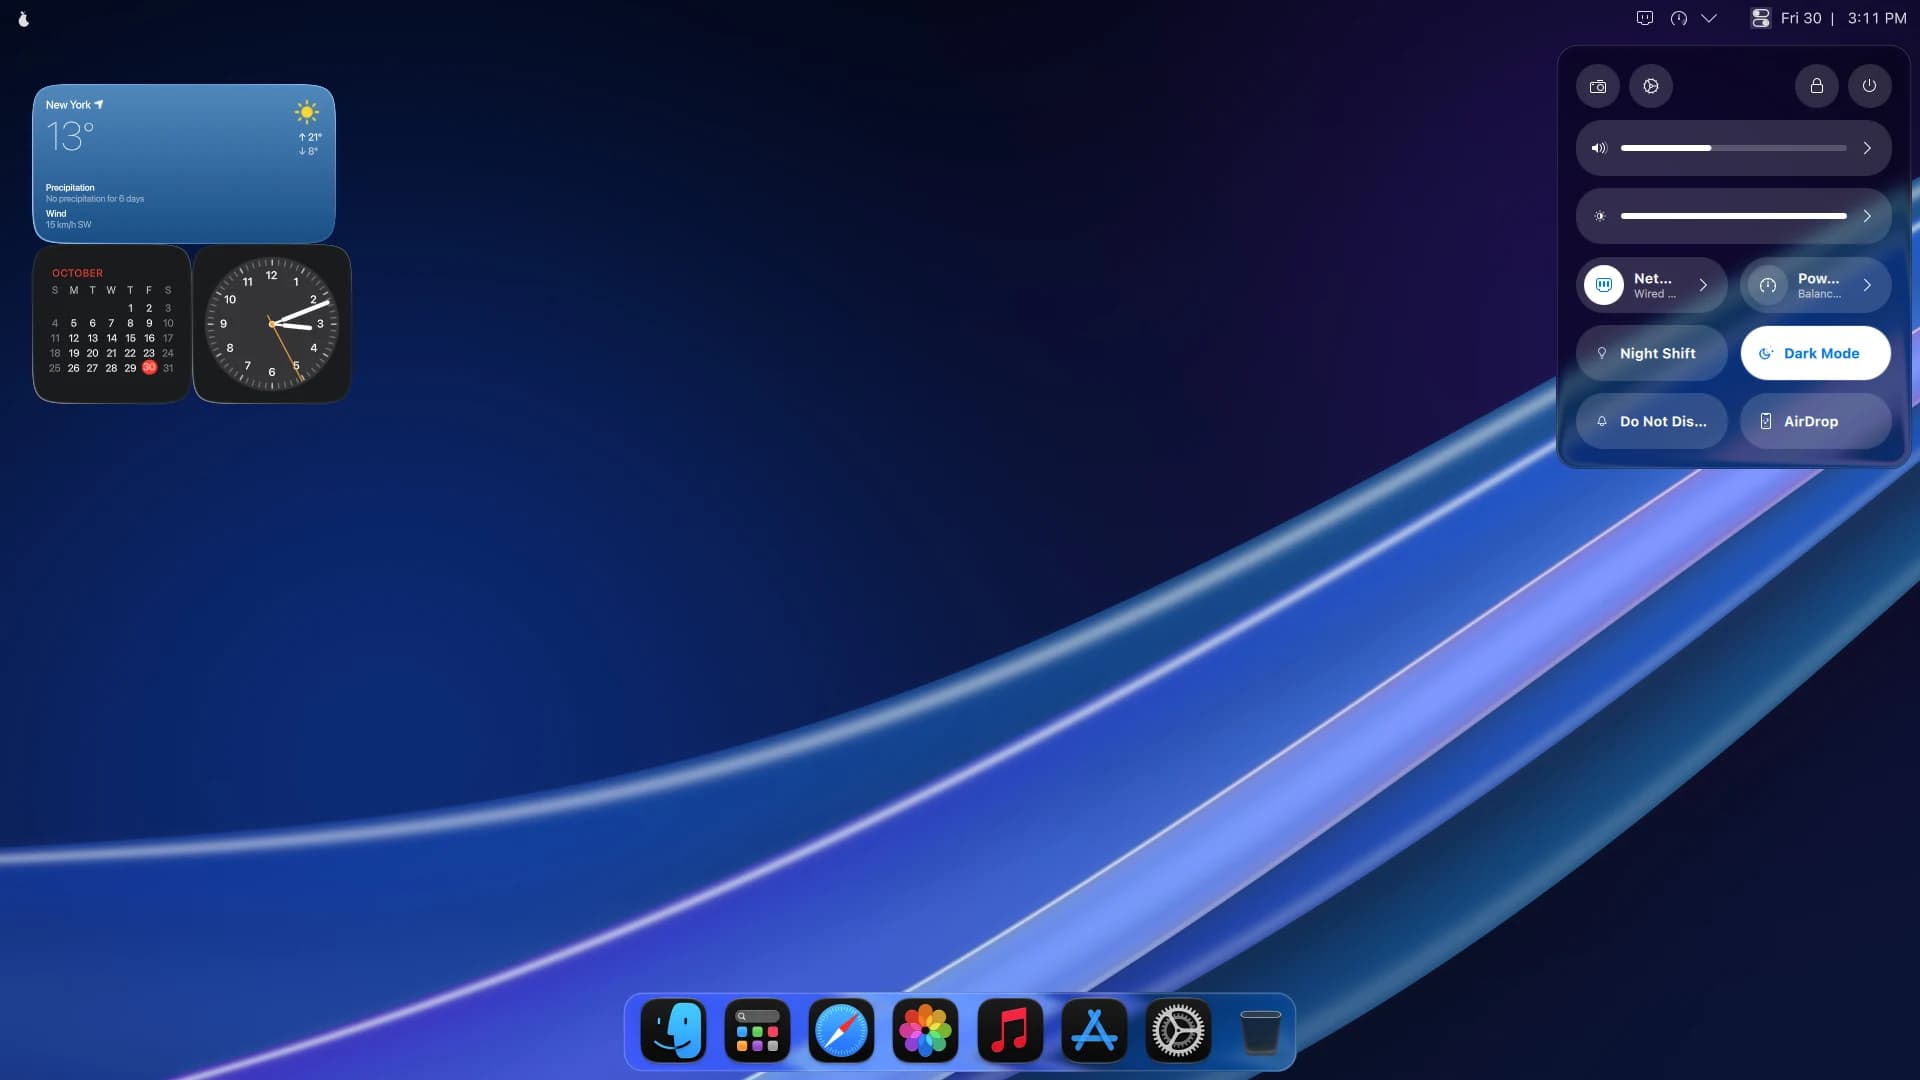Expand the volume output chevron

tap(1867, 148)
